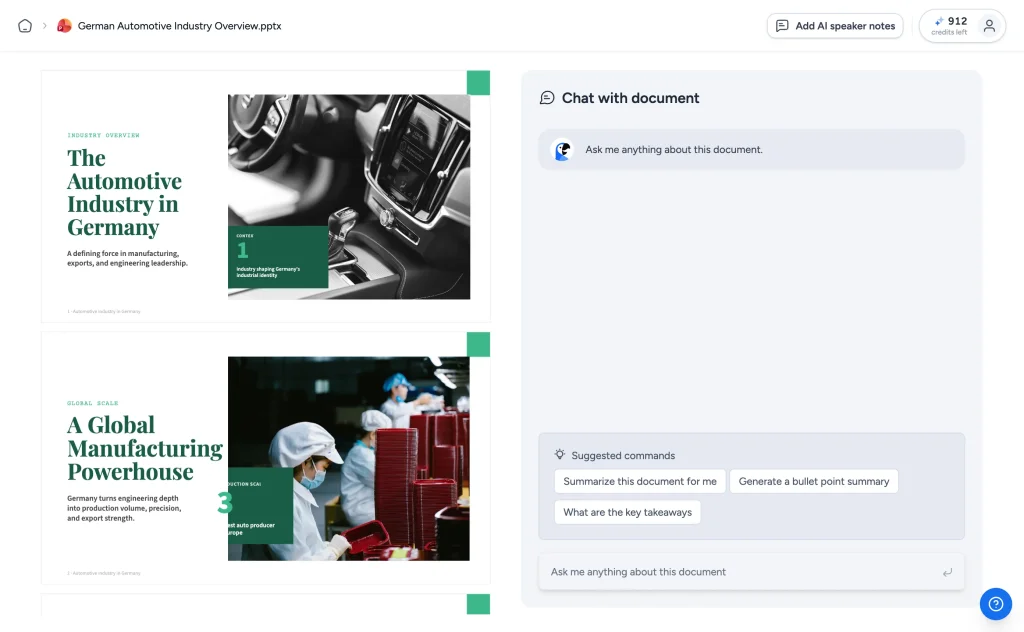Open the blue help question mark button

tap(995, 604)
